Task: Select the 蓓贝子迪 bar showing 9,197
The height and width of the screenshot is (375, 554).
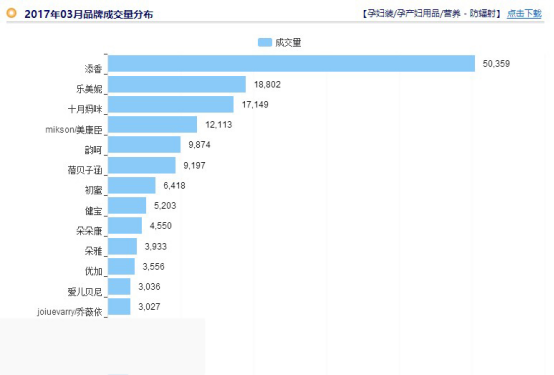Action: click(142, 165)
